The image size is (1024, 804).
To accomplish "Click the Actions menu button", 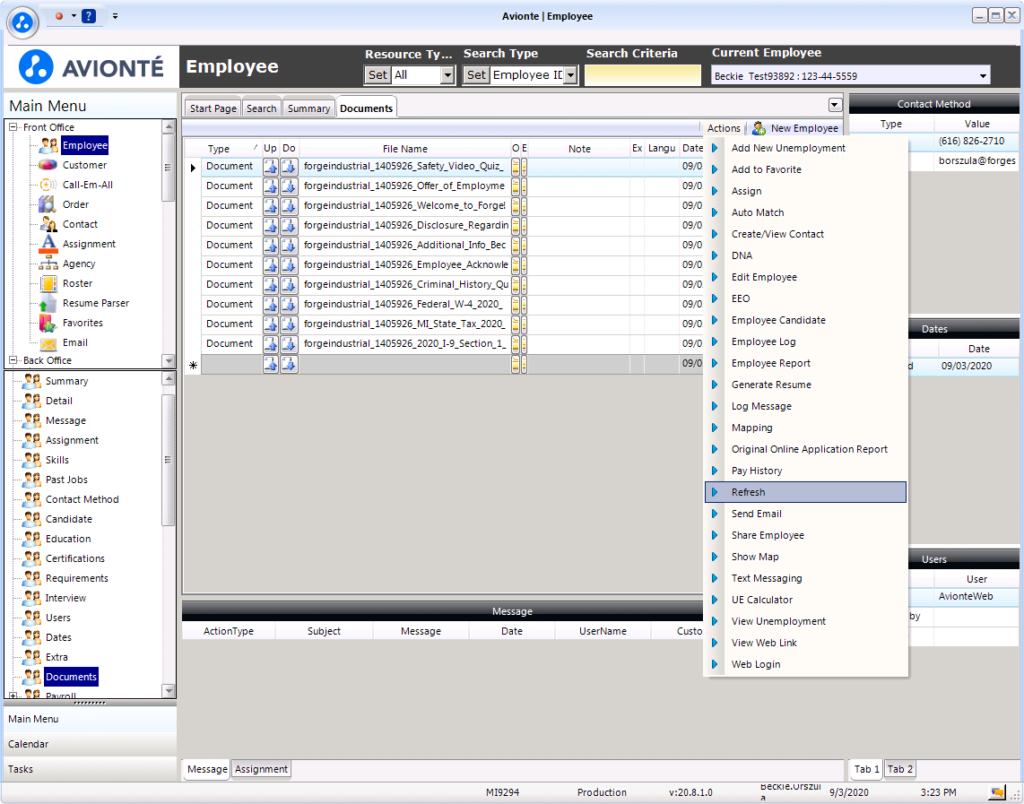I will click(x=724, y=128).
